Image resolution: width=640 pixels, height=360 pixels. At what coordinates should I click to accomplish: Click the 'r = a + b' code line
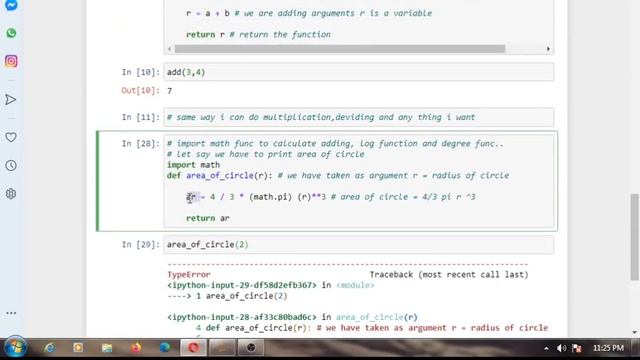208,13
